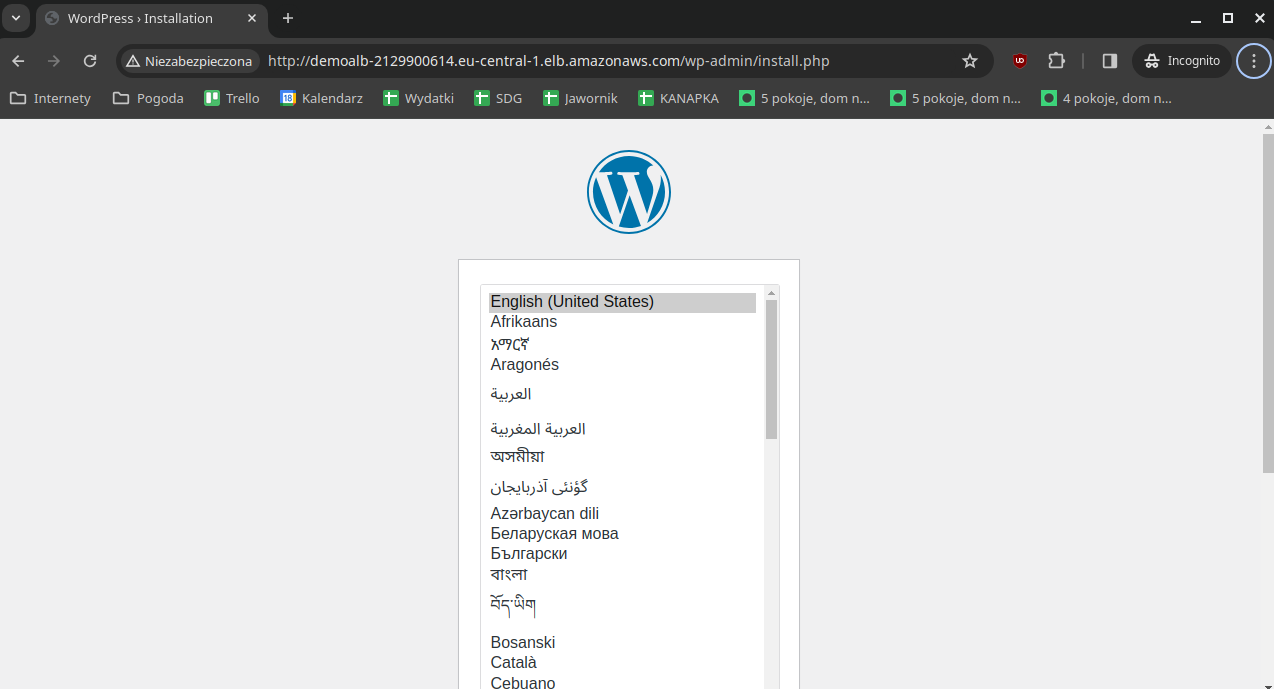Close the WordPress Installation tab
This screenshot has height=689, width=1274.
(252, 18)
